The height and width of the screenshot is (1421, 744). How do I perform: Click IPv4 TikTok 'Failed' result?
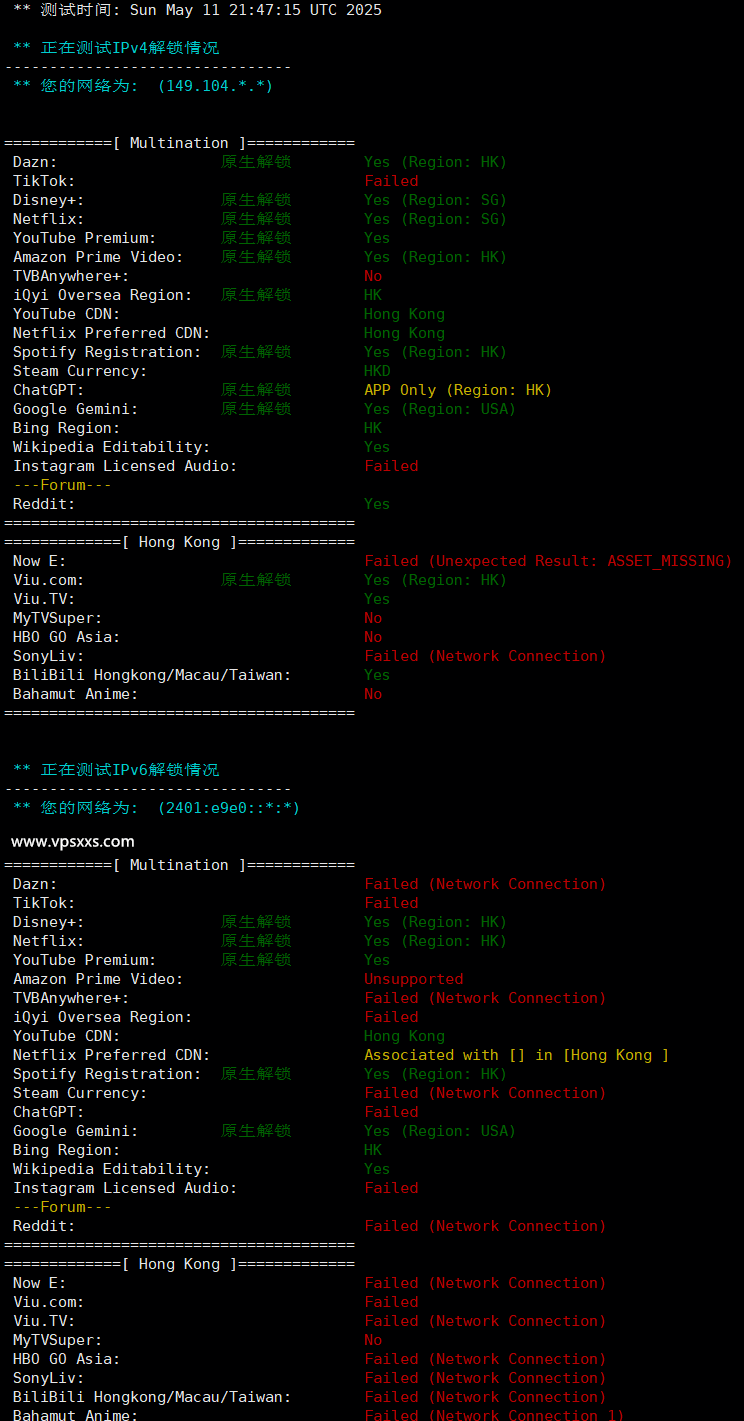tap(391, 181)
